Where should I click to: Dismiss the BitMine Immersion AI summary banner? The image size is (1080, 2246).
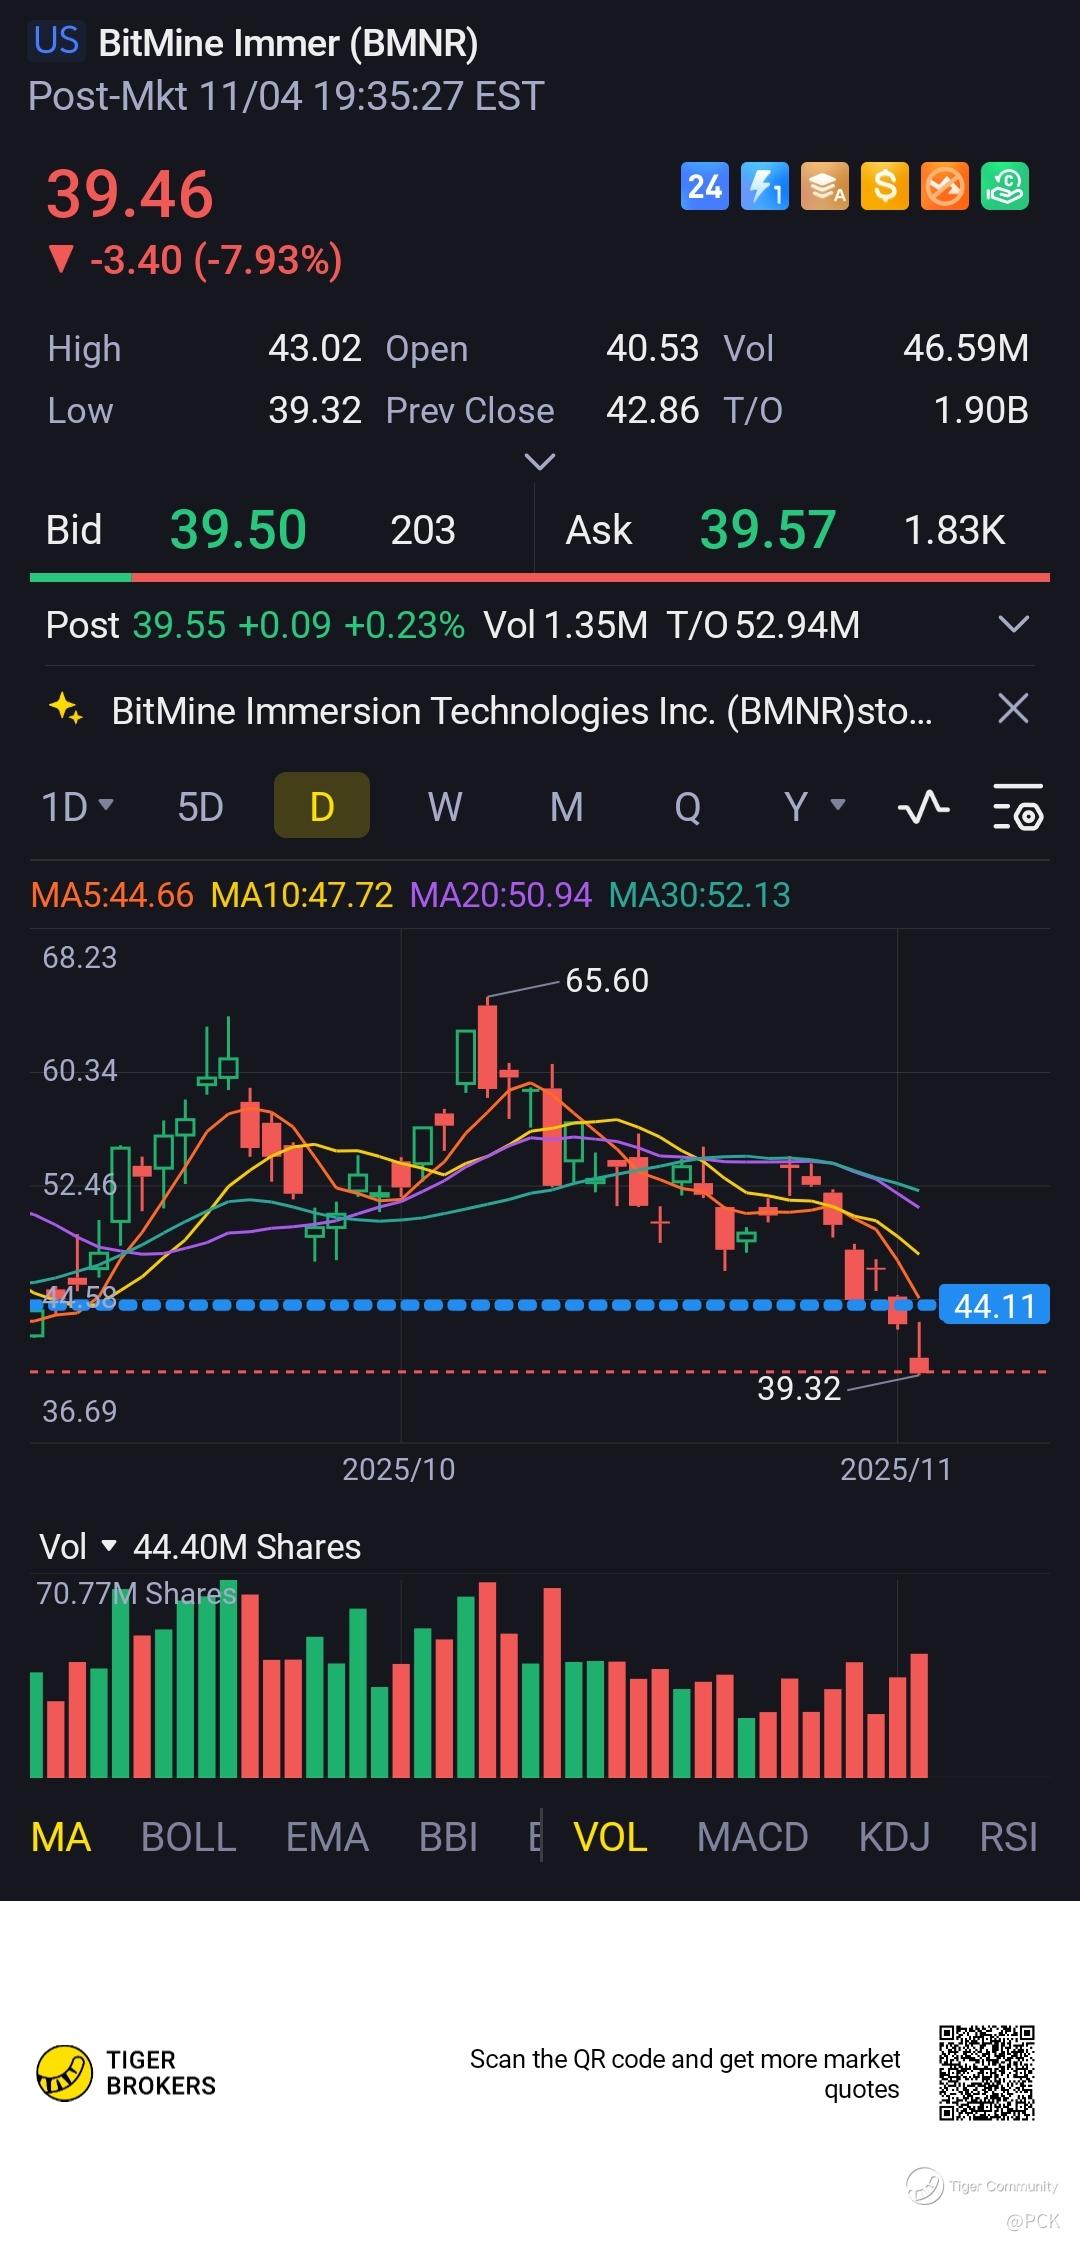point(1013,709)
